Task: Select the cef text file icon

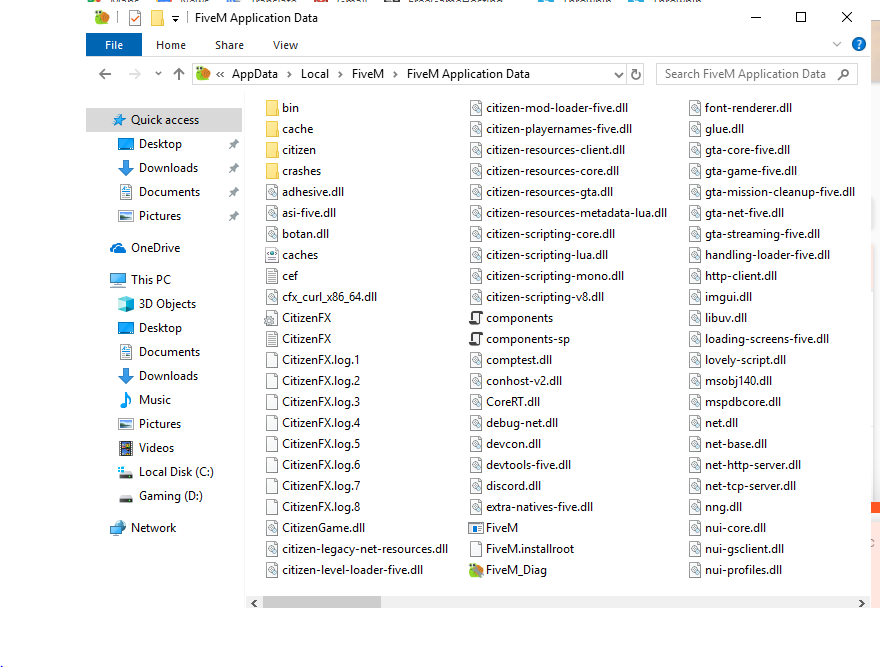Action: click(272, 276)
